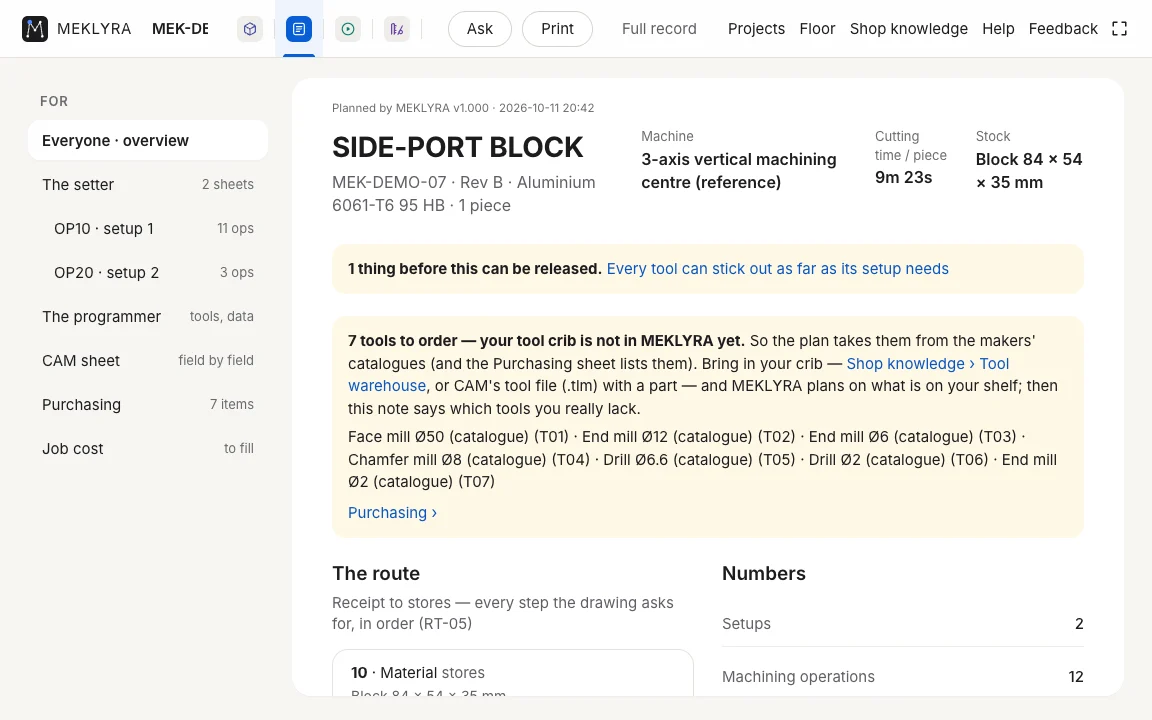Viewport: 1152px width, 720px height.
Task: Click the Ask button
Action: (x=480, y=29)
